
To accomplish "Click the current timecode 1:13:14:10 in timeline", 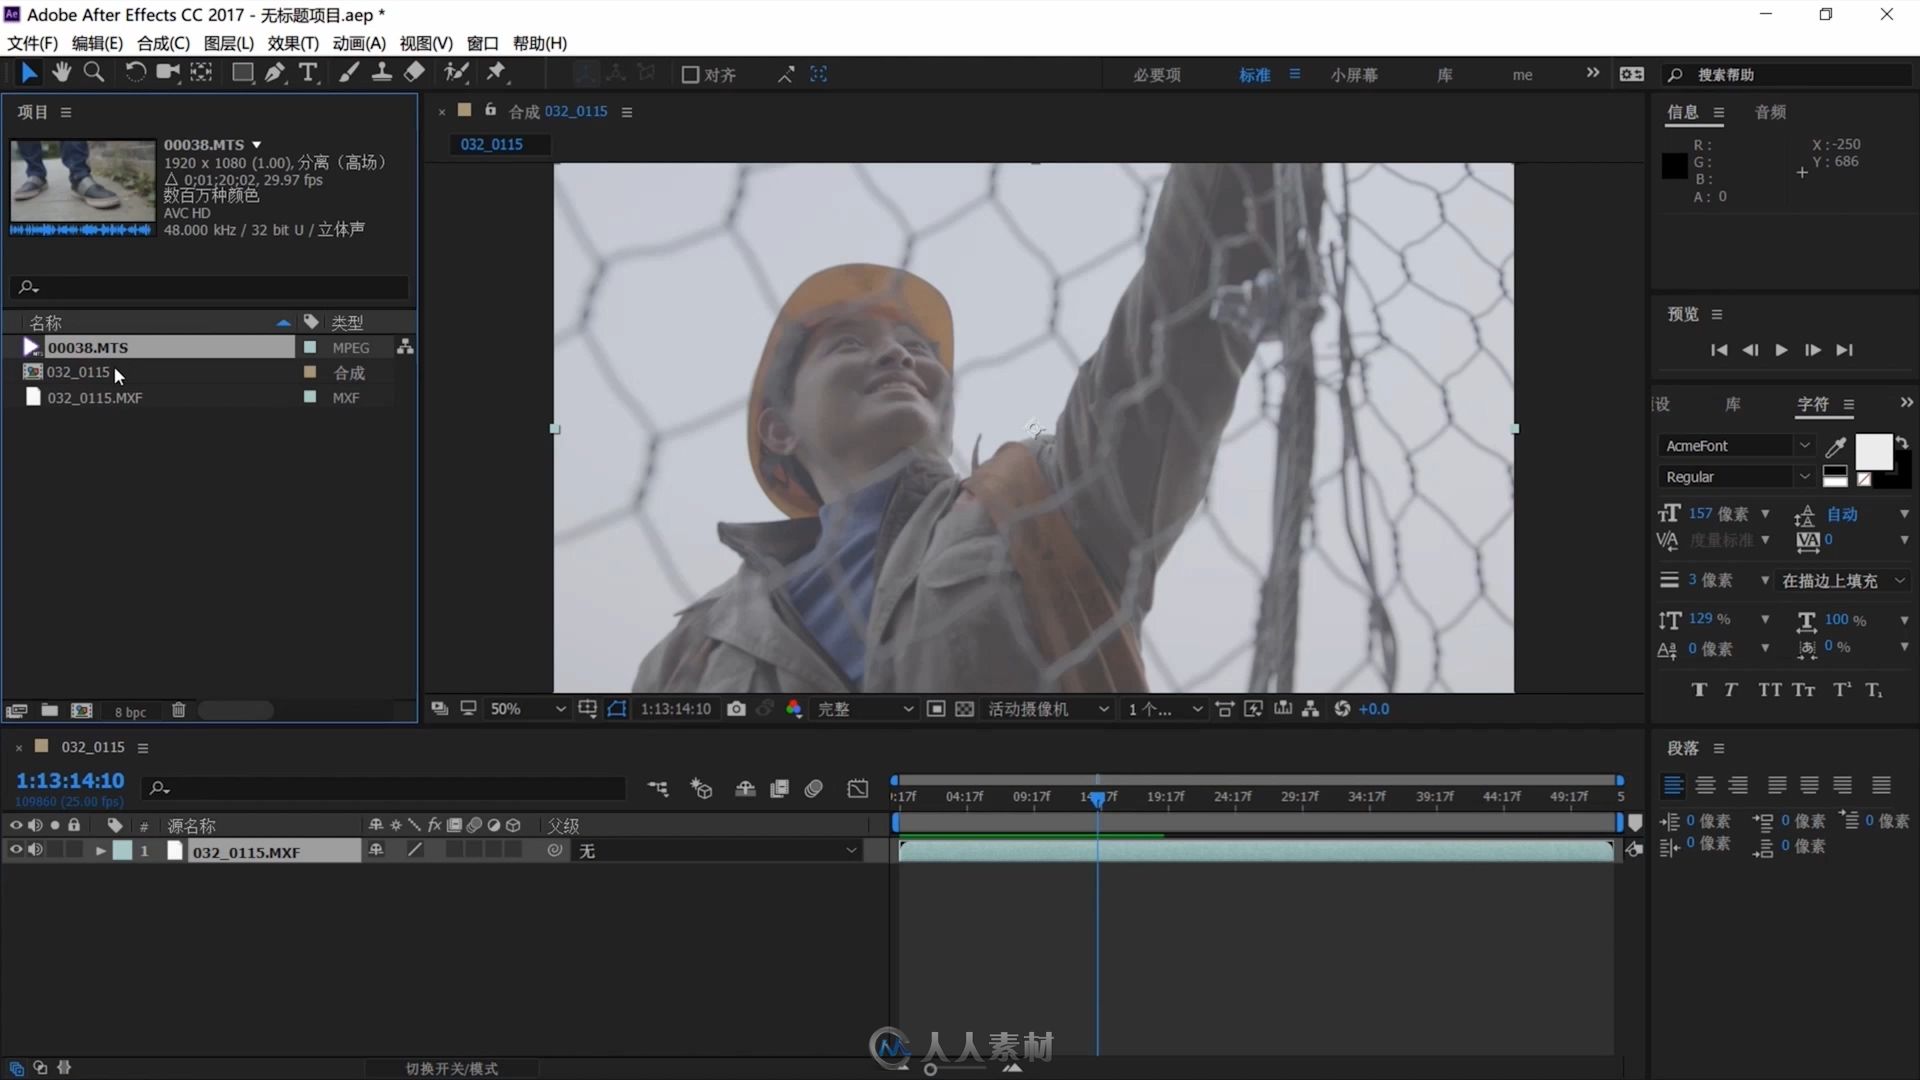I will [70, 781].
